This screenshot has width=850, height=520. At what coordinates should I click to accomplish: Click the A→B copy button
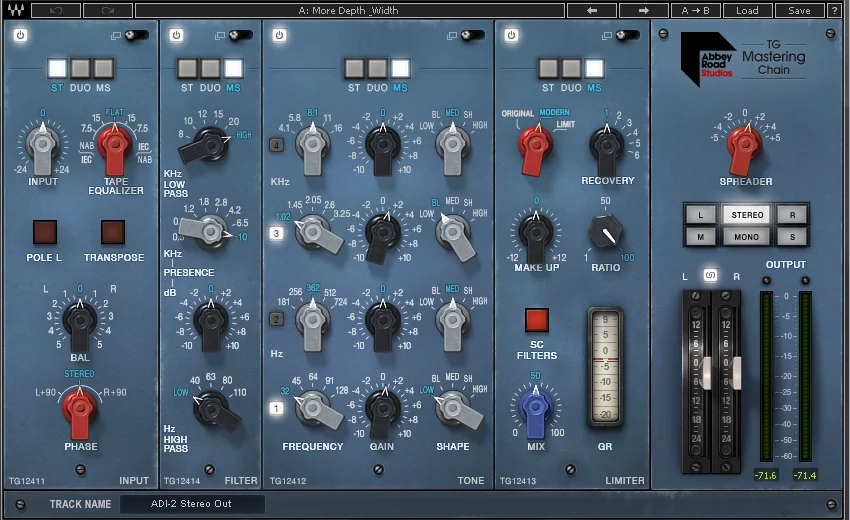click(696, 10)
